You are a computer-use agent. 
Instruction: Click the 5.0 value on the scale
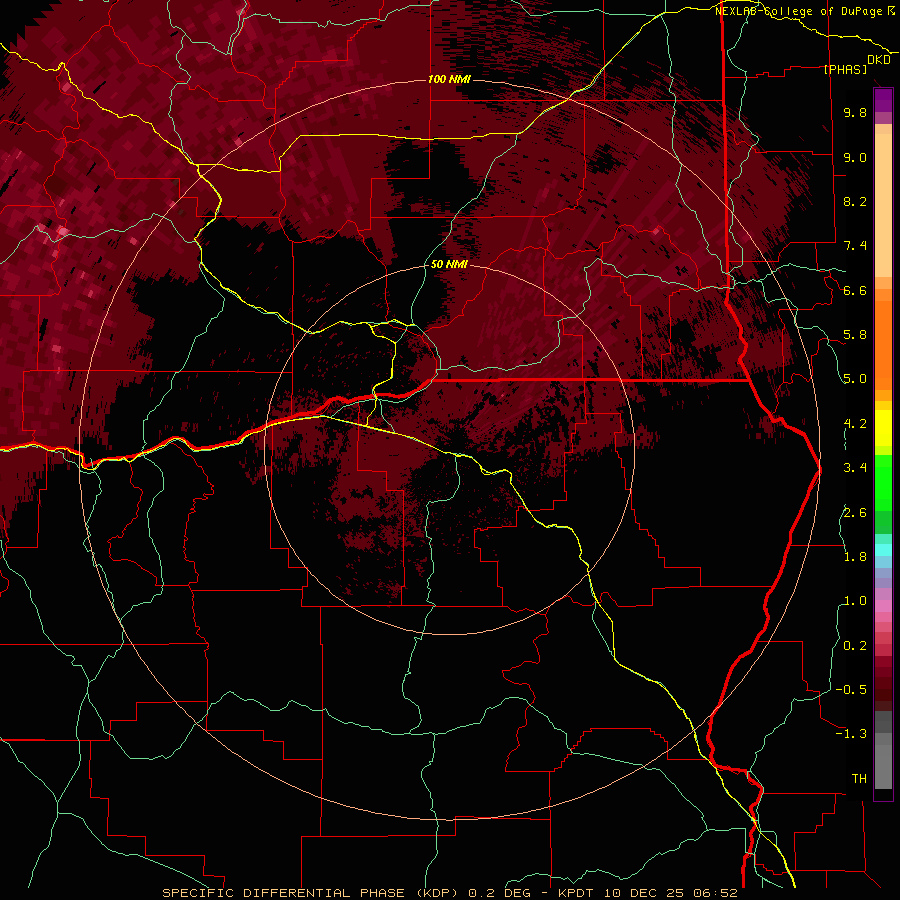coord(855,379)
